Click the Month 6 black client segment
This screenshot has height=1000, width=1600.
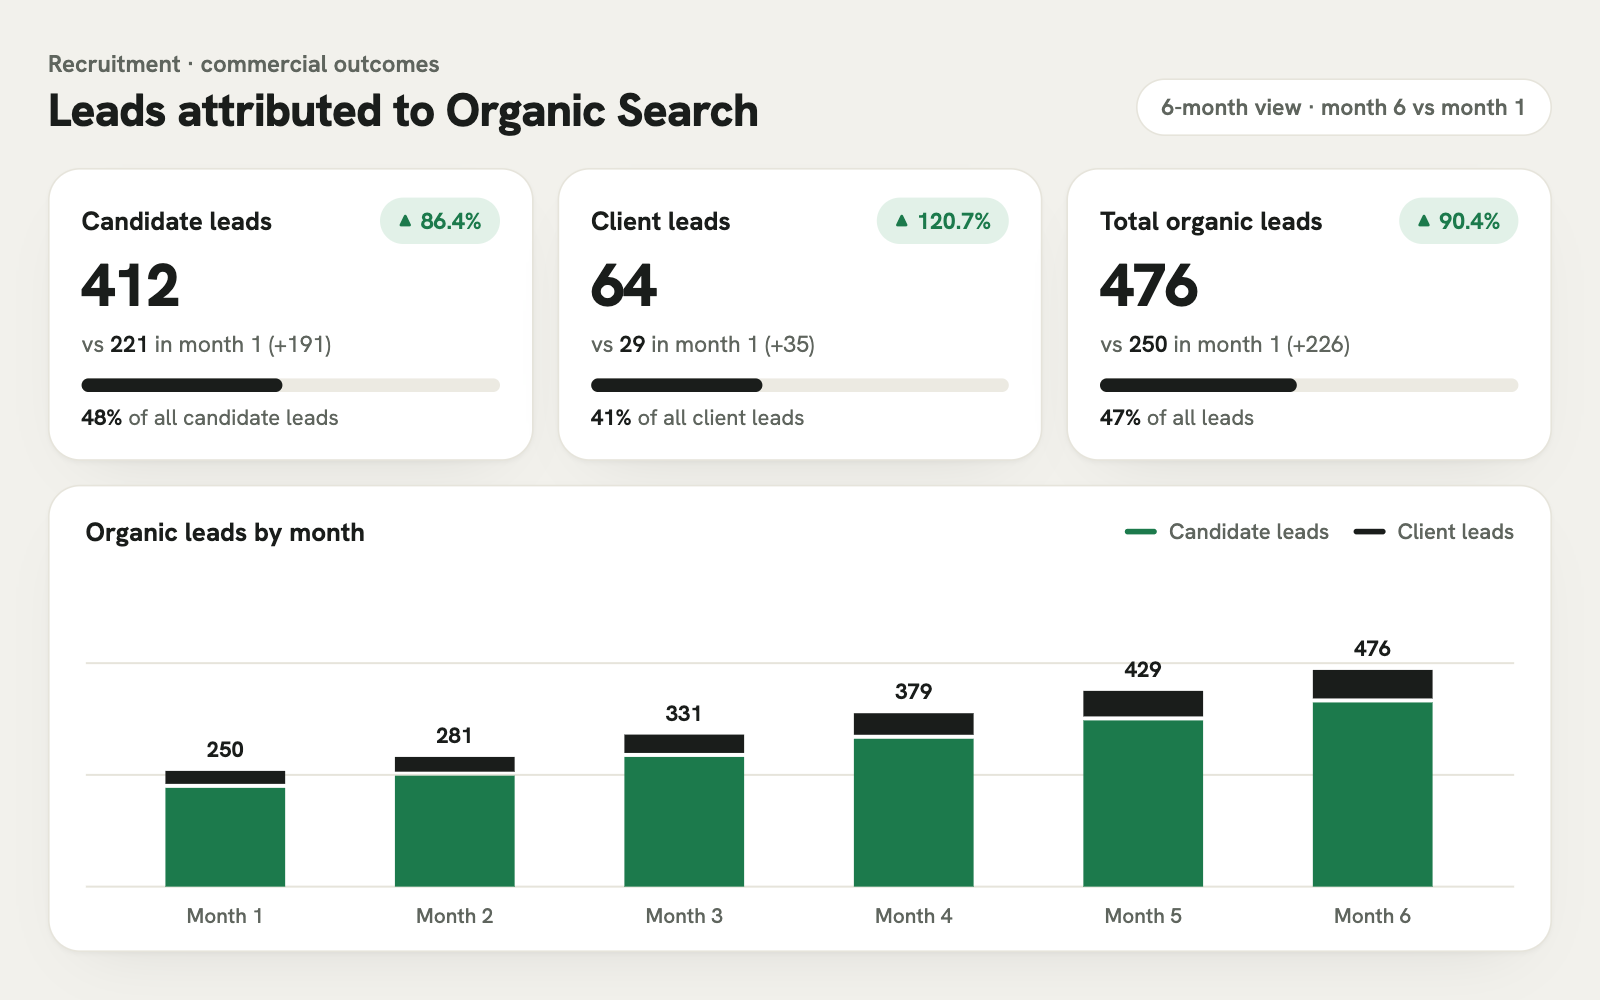tap(1372, 684)
